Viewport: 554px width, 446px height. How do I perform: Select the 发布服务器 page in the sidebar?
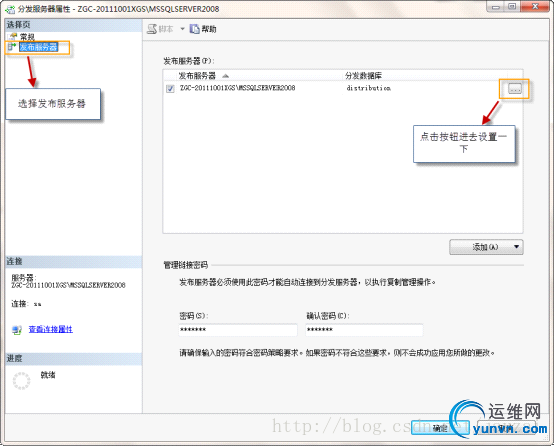coord(39,47)
